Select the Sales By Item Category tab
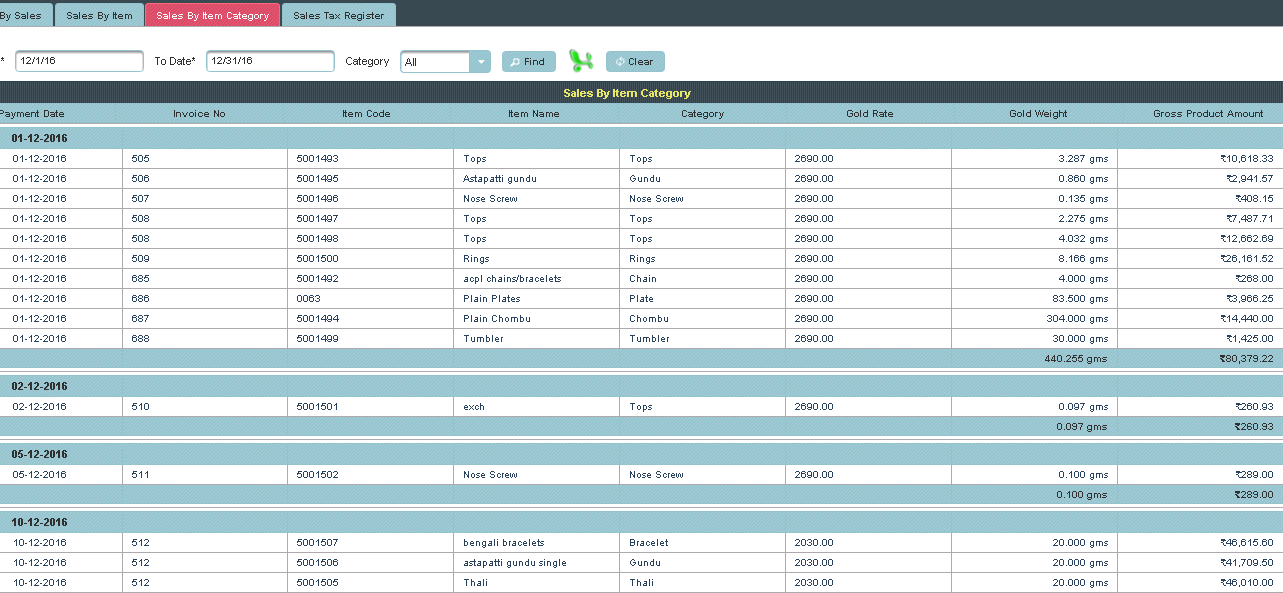1283x593 pixels. (x=212, y=16)
